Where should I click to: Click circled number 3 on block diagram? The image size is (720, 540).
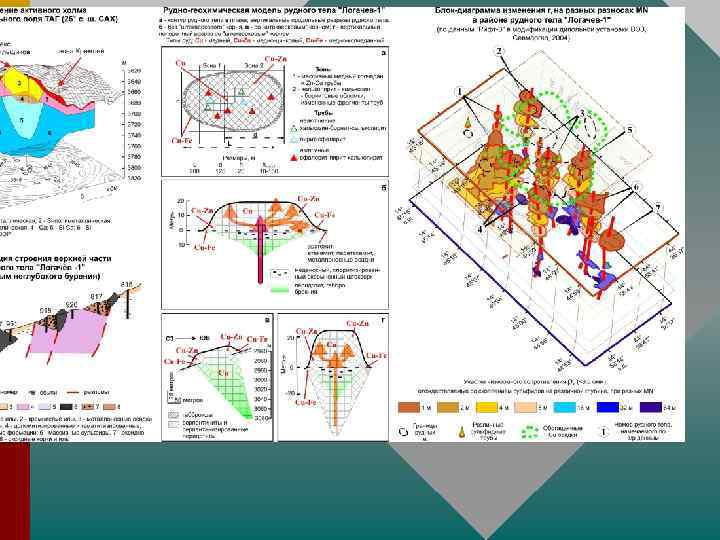pyautogui.click(x=582, y=112)
